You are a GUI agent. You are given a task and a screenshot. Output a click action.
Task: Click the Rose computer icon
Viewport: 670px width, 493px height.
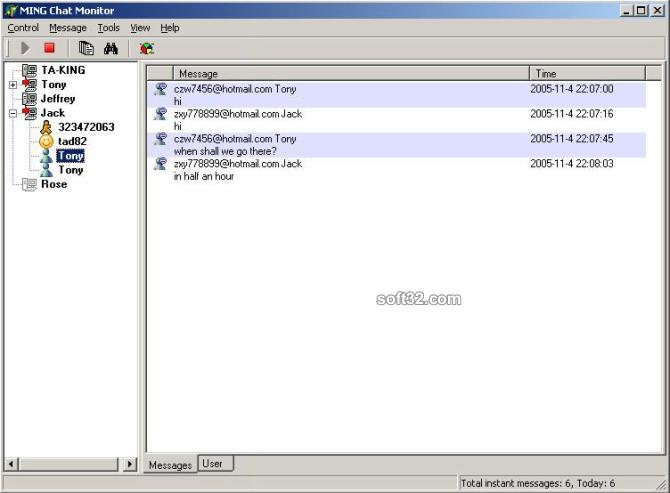tap(29, 185)
